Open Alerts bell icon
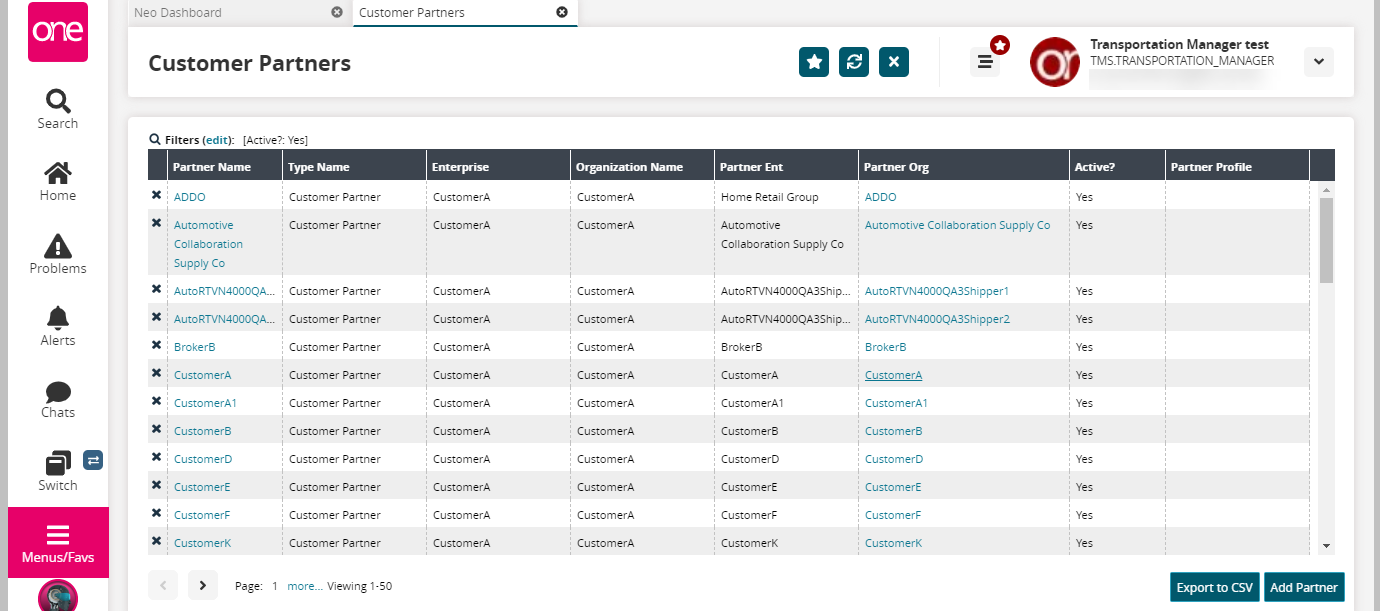Screen dimensions: 1380x611 pos(57,319)
